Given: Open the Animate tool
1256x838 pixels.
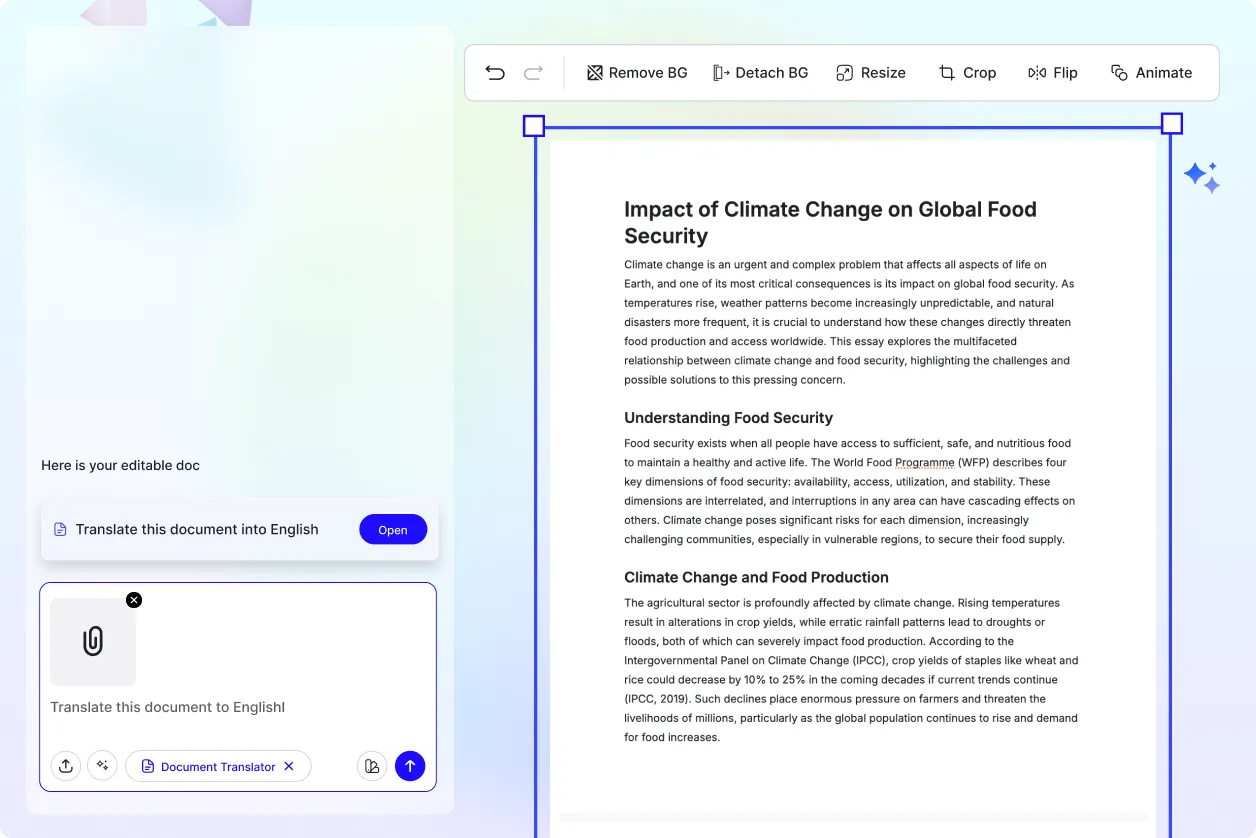Looking at the screenshot, I should tap(1151, 72).
